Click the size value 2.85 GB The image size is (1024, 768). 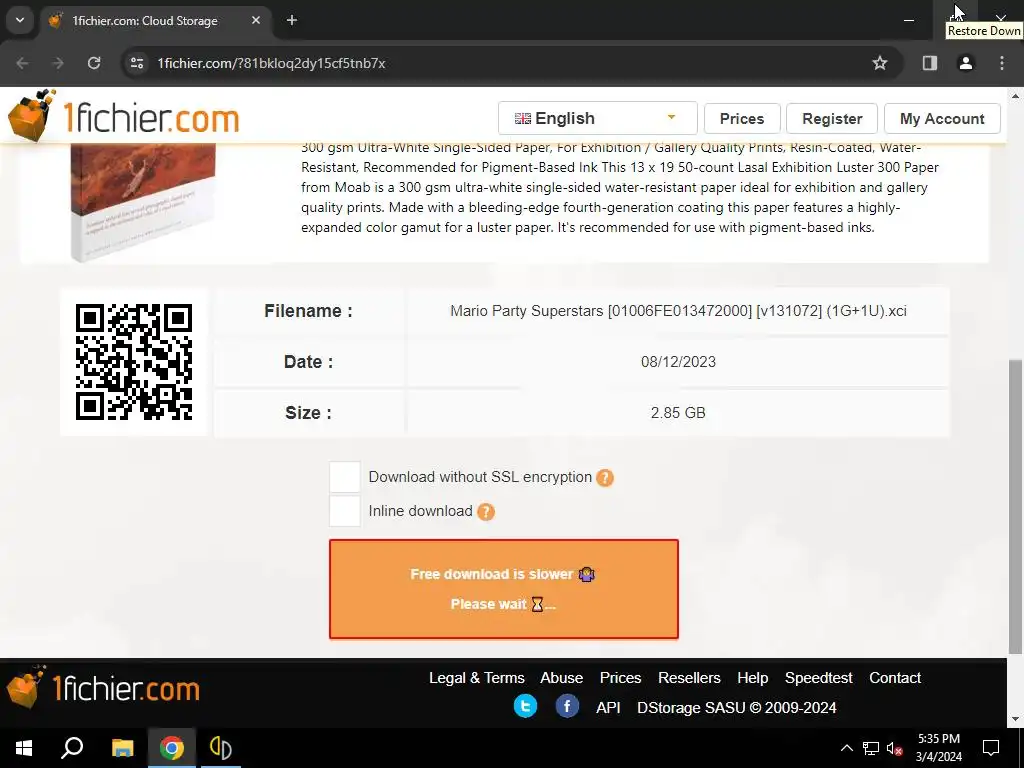pos(678,413)
